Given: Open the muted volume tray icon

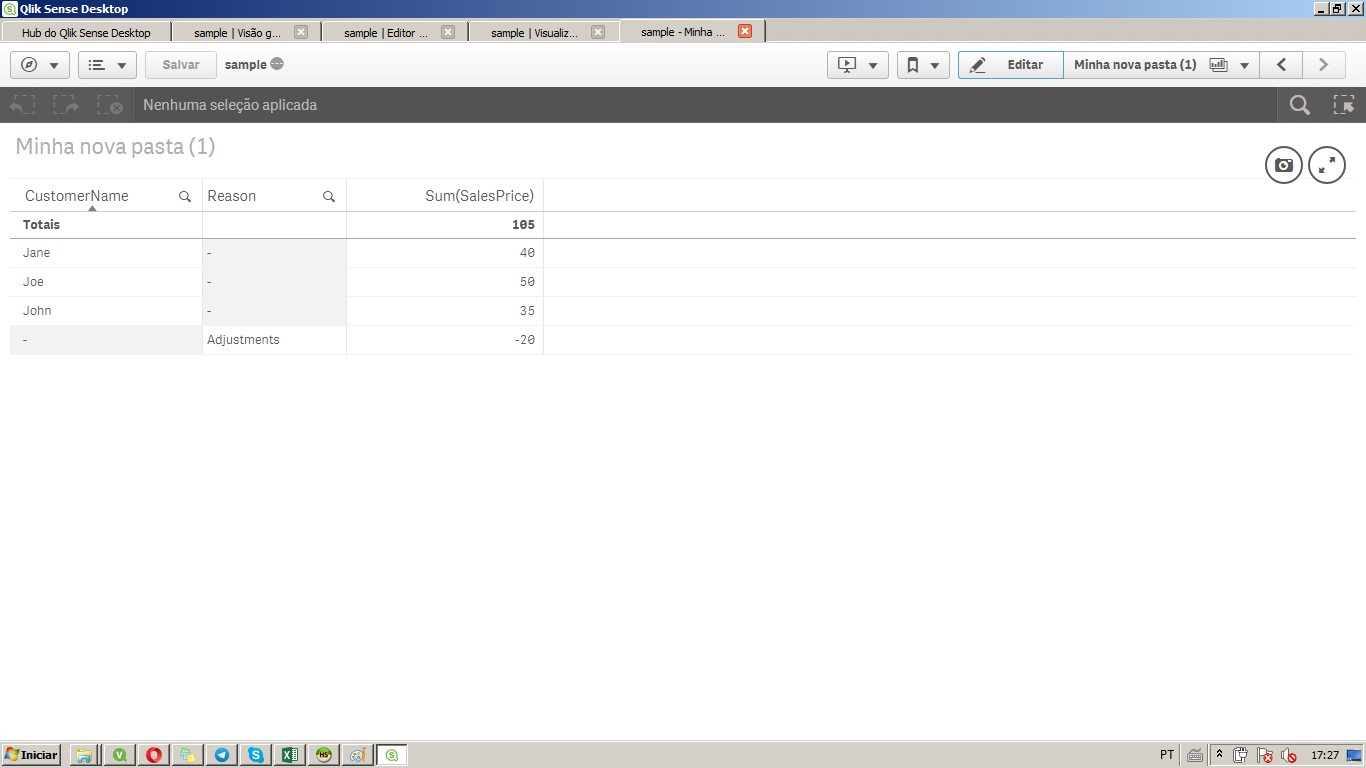Looking at the screenshot, I should (x=1289, y=755).
